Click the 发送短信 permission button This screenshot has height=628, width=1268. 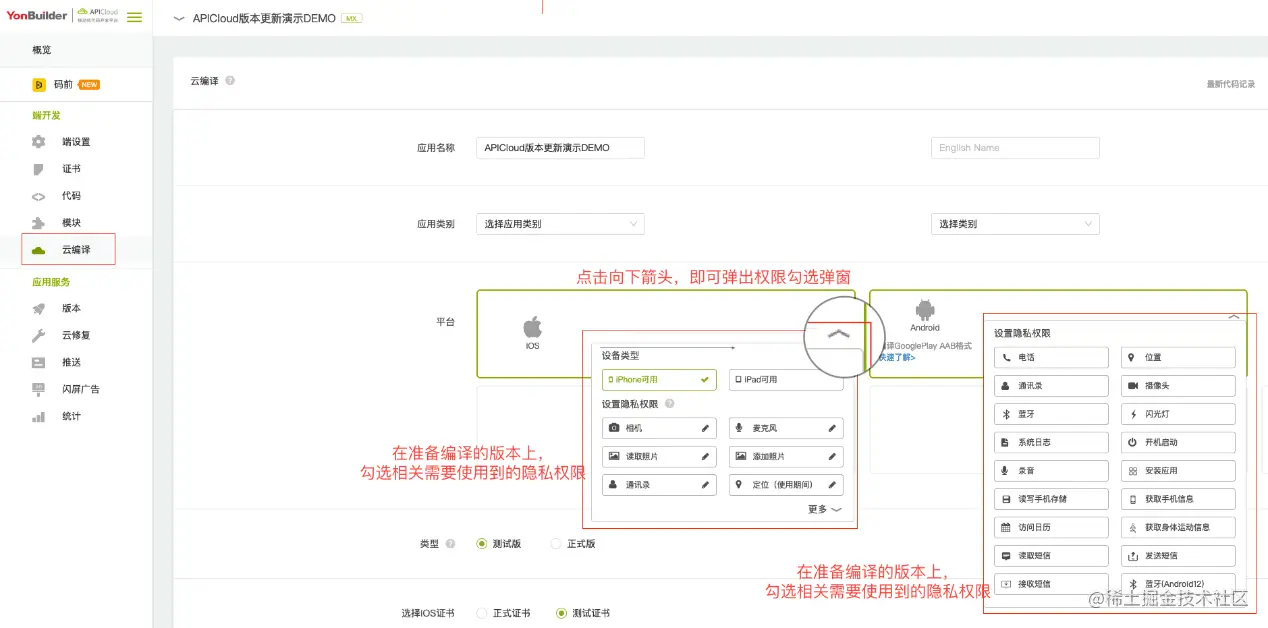1178,555
